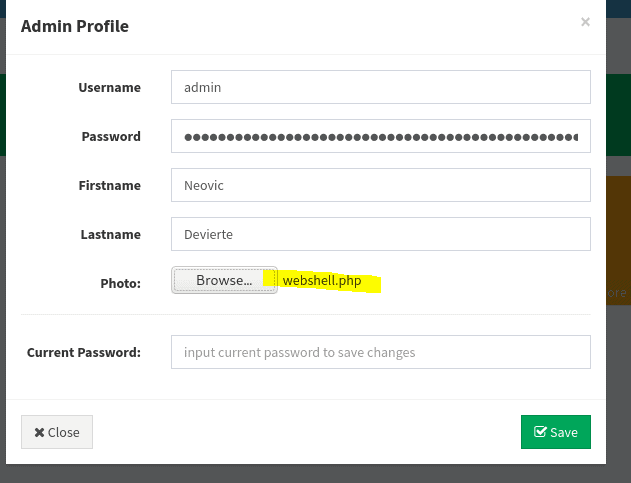Click the Photo: label

[x=120, y=283]
